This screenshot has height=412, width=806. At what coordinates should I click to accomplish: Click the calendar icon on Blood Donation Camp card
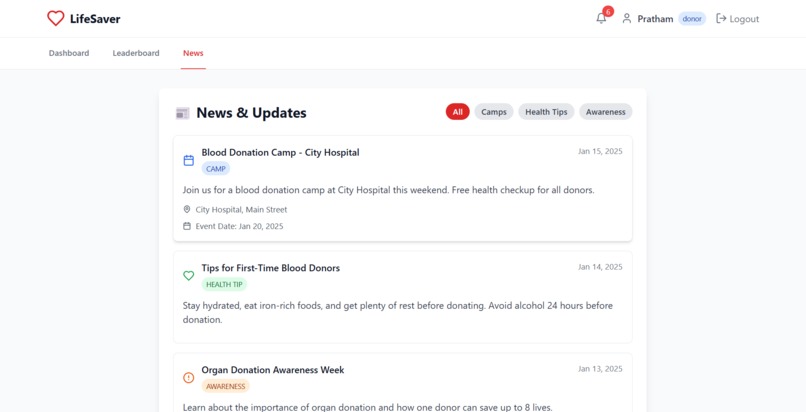coord(189,161)
